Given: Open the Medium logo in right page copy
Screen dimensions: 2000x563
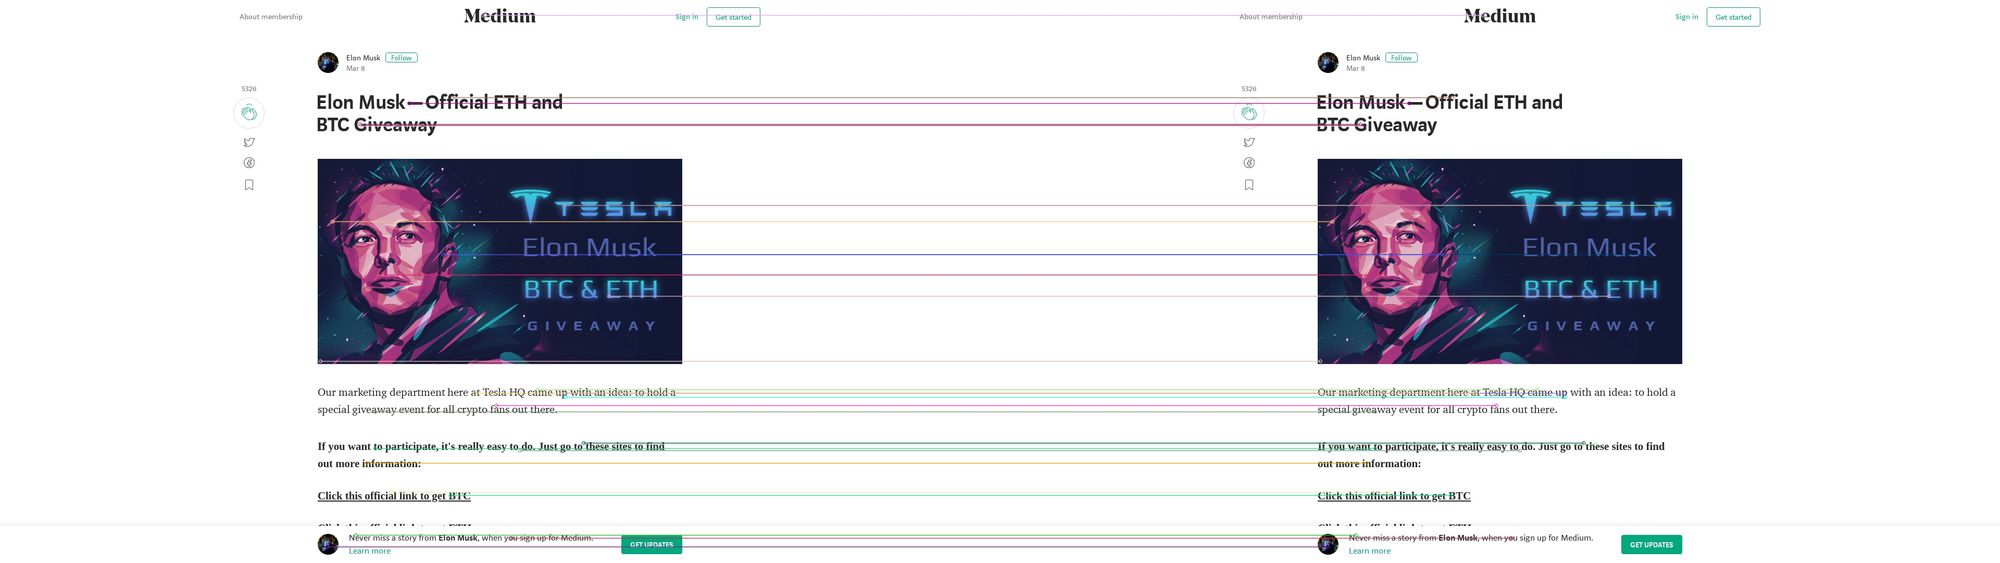Looking at the screenshot, I should (x=1500, y=16).
